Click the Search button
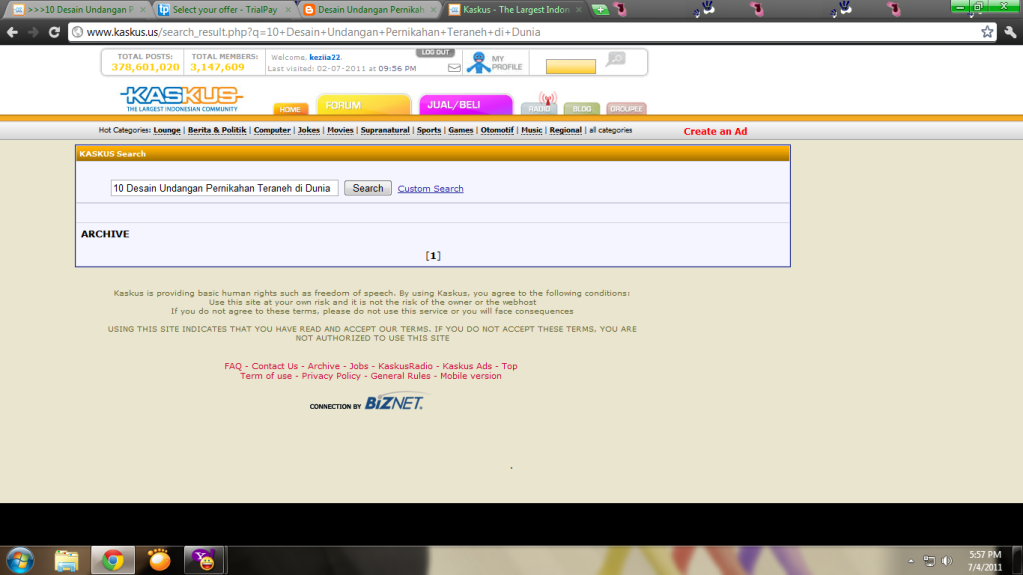Viewport: 1023px width, 575px height. [368, 188]
